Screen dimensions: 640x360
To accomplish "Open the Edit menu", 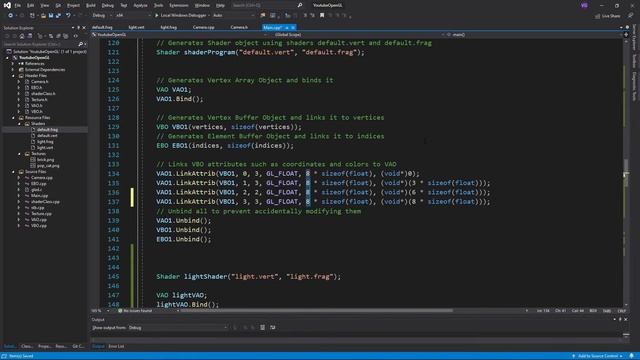I will coord(31,5).
